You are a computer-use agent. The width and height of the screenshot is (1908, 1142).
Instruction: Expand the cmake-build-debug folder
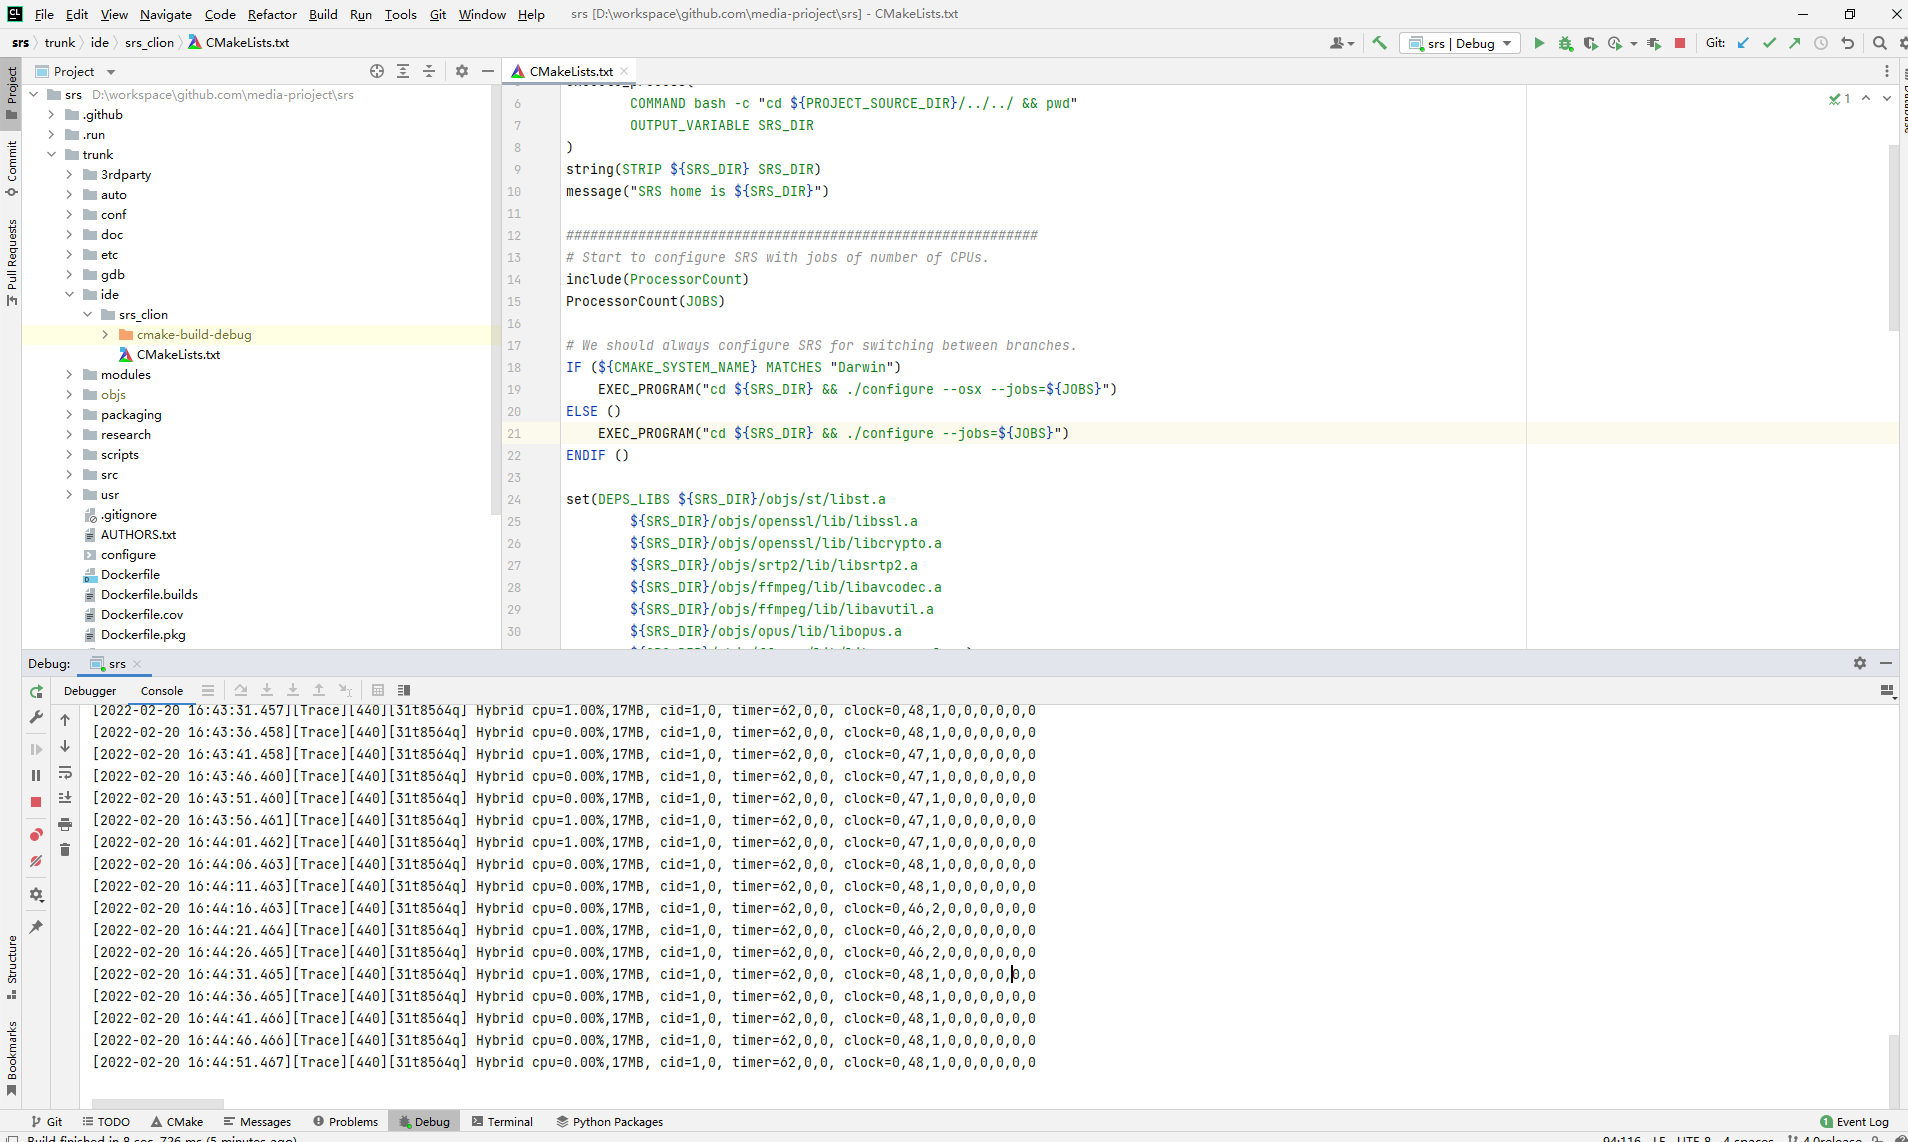(105, 335)
